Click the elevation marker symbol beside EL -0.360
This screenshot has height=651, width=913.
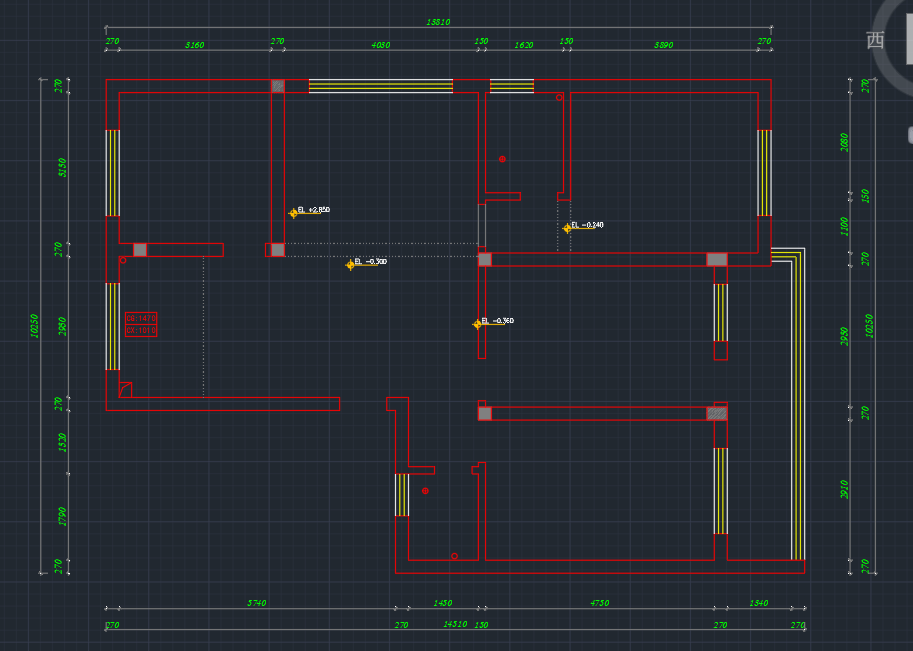(477, 324)
